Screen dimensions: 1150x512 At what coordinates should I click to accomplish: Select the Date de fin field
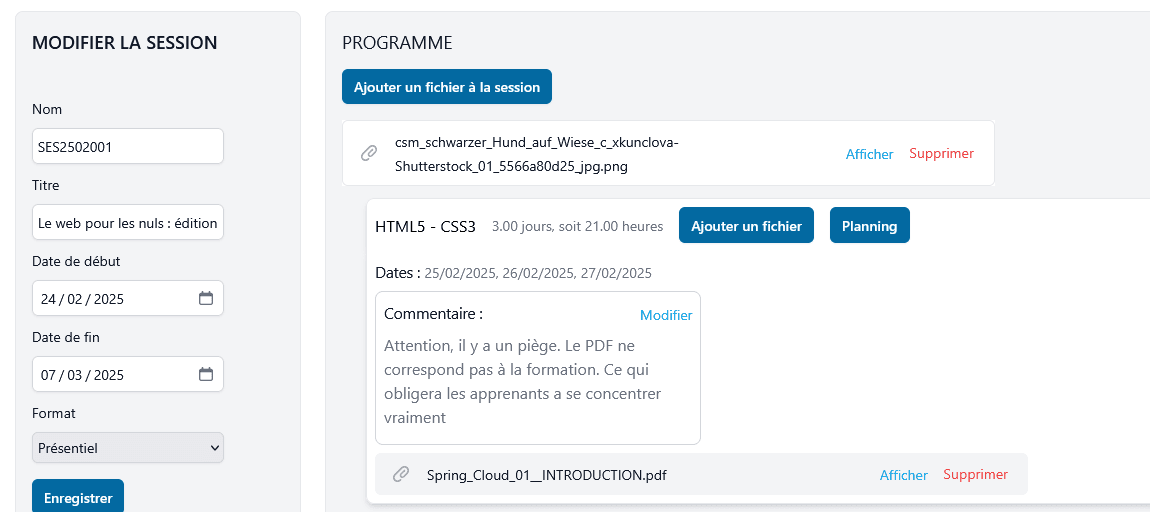click(x=110, y=374)
